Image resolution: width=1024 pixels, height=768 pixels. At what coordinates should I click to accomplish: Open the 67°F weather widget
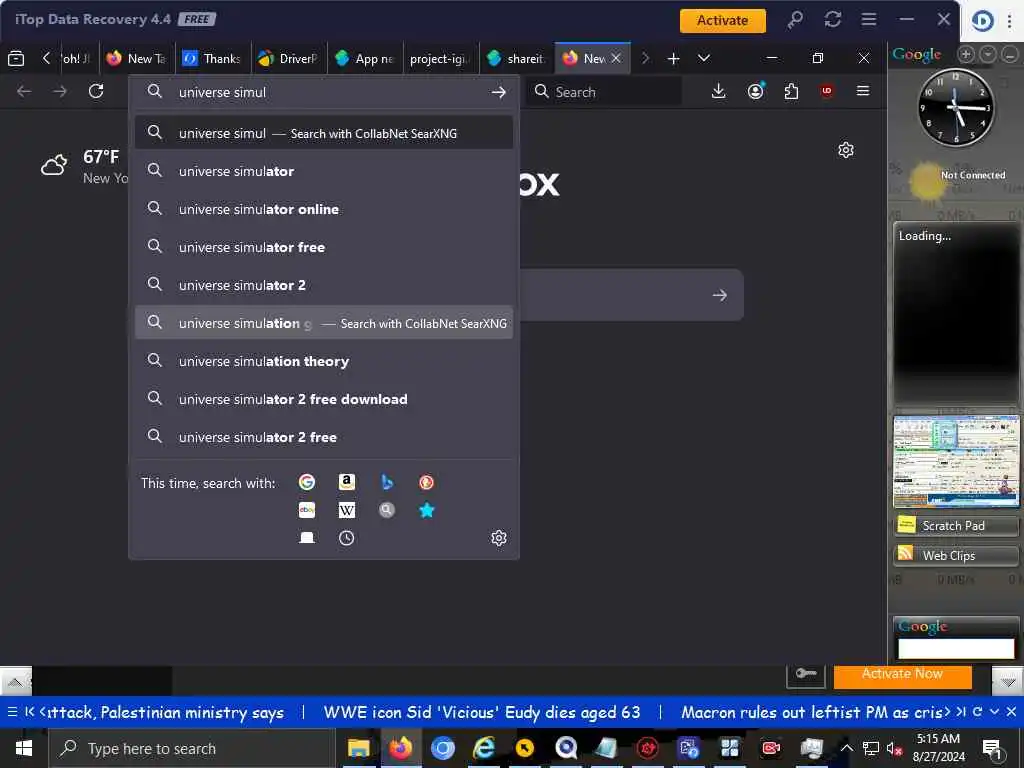click(84, 166)
